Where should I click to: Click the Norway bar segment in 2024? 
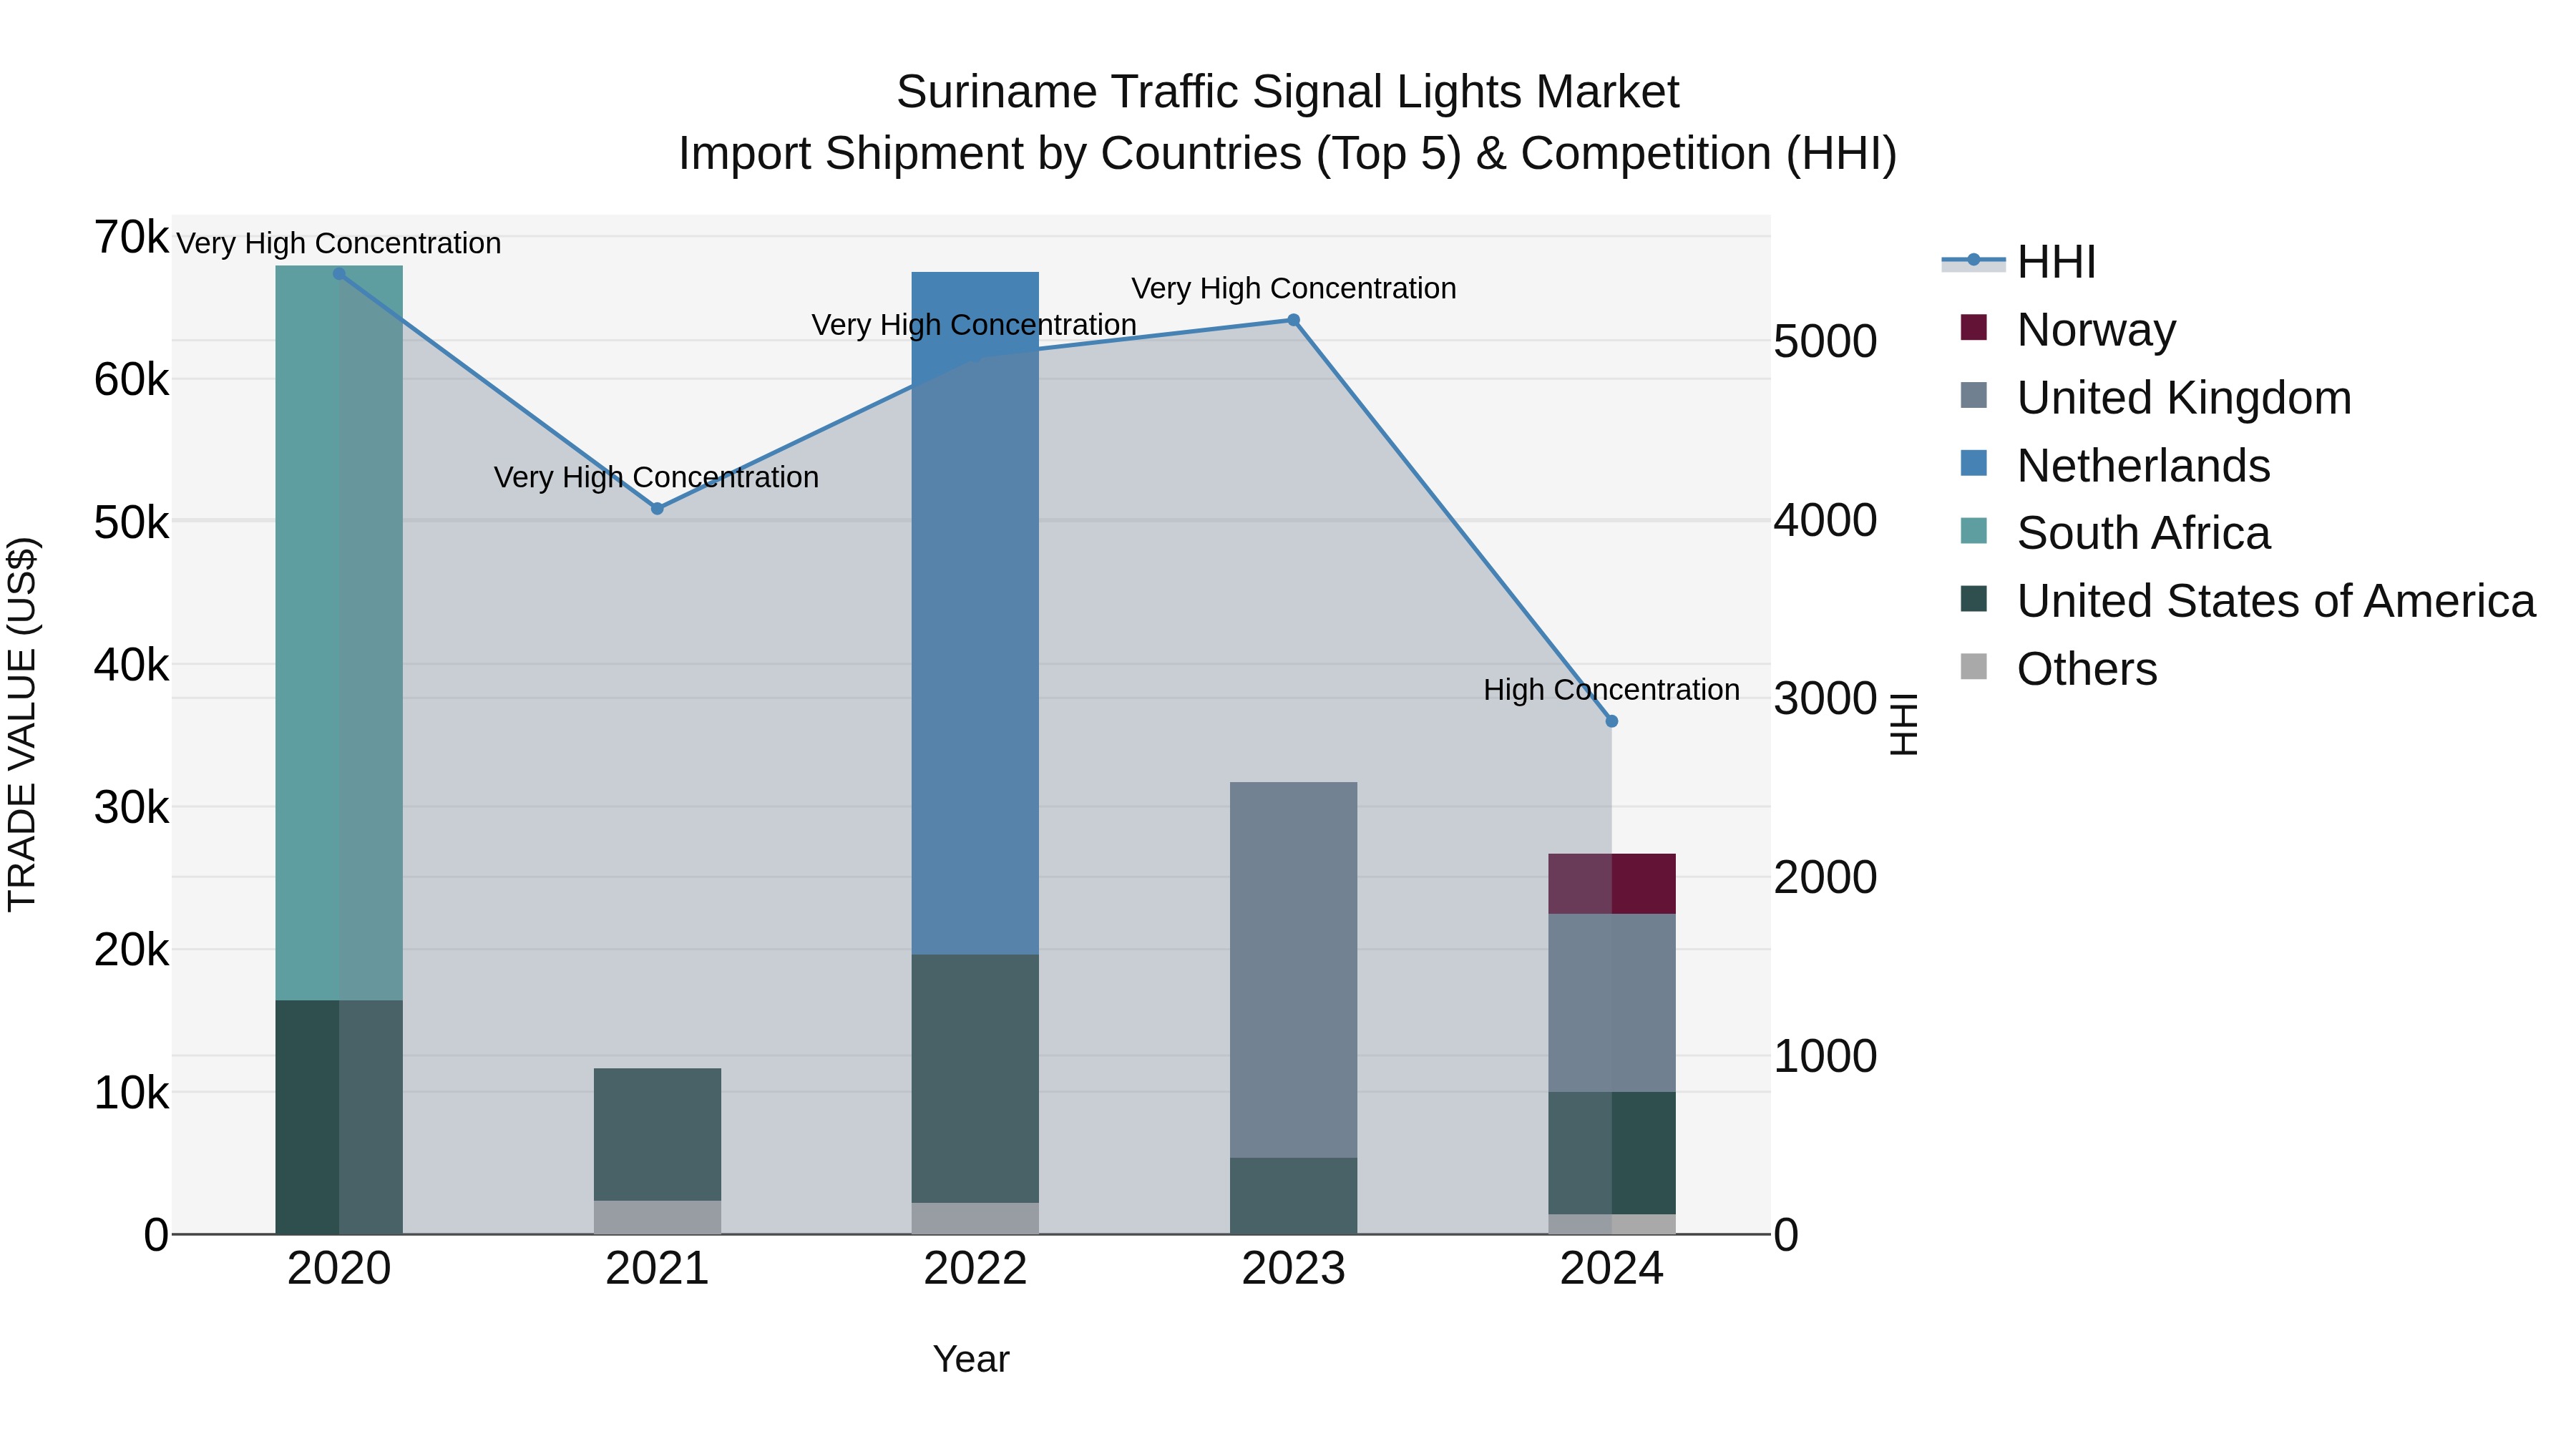pyautogui.click(x=1611, y=884)
